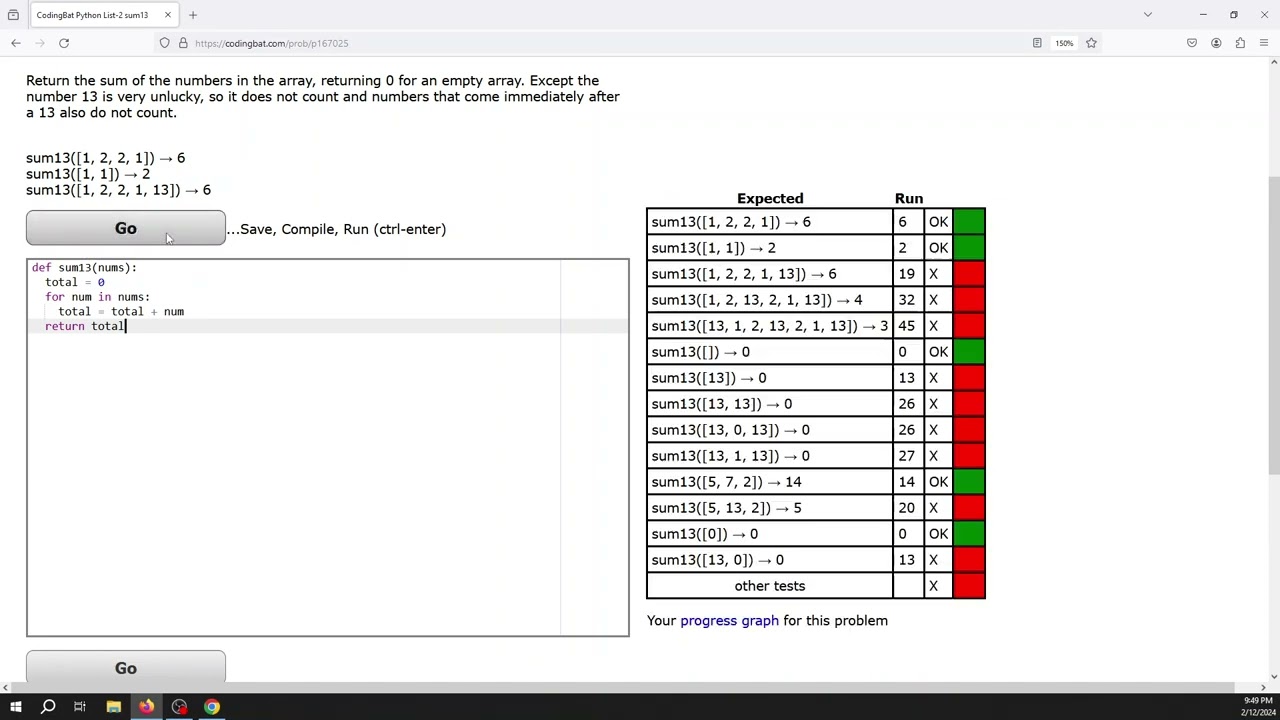Click the Go button above the code editor
The height and width of the screenshot is (720, 1280).
click(x=126, y=228)
